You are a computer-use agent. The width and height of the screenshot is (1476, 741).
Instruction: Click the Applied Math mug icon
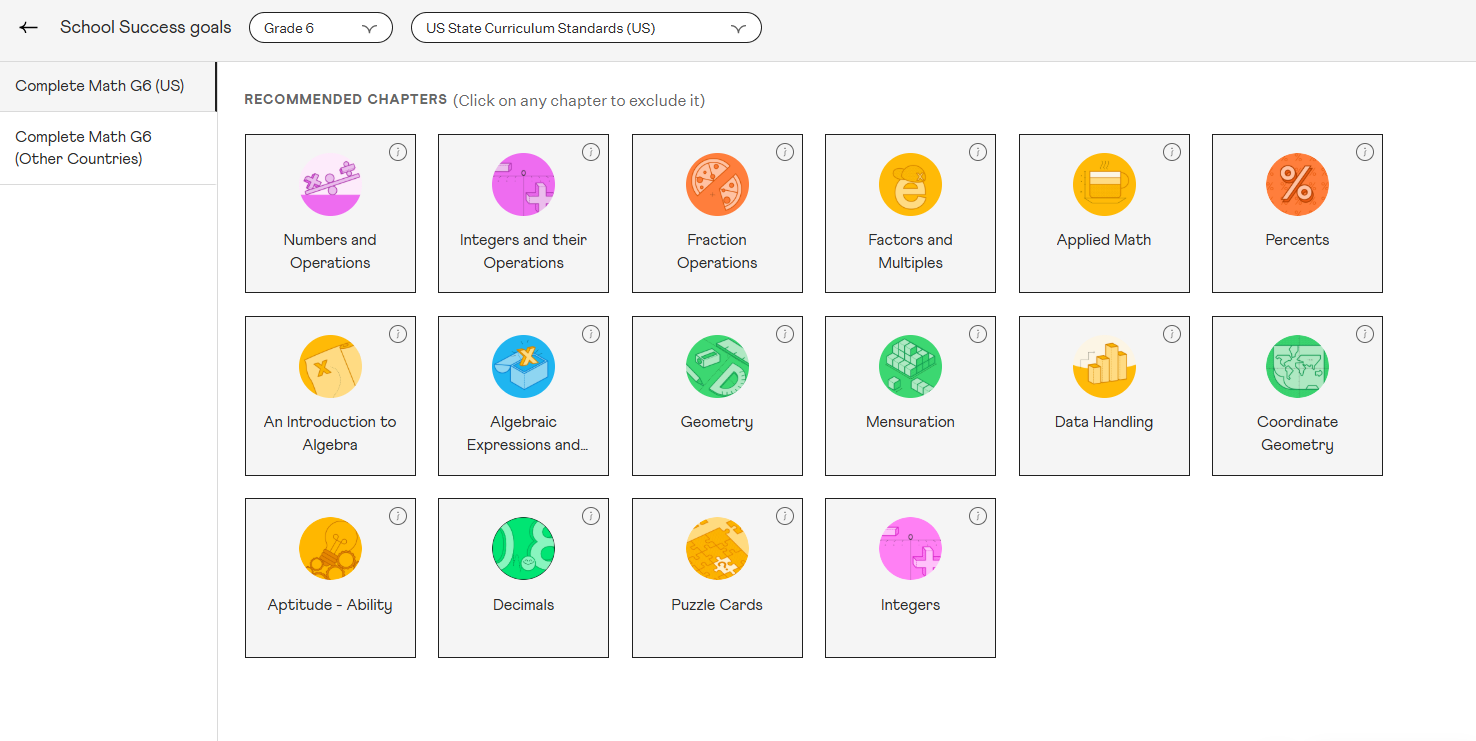[1104, 184]
